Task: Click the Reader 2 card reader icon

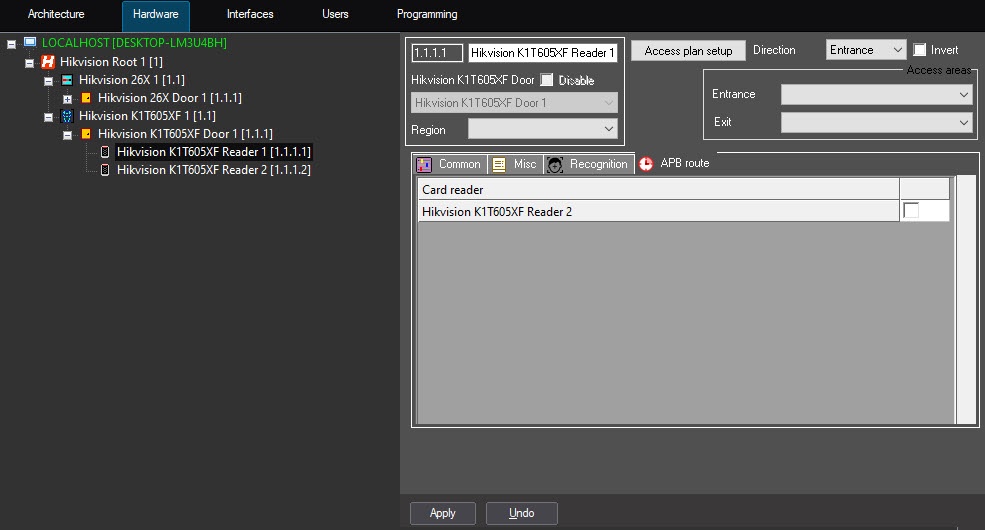Action: click(105, 170)
